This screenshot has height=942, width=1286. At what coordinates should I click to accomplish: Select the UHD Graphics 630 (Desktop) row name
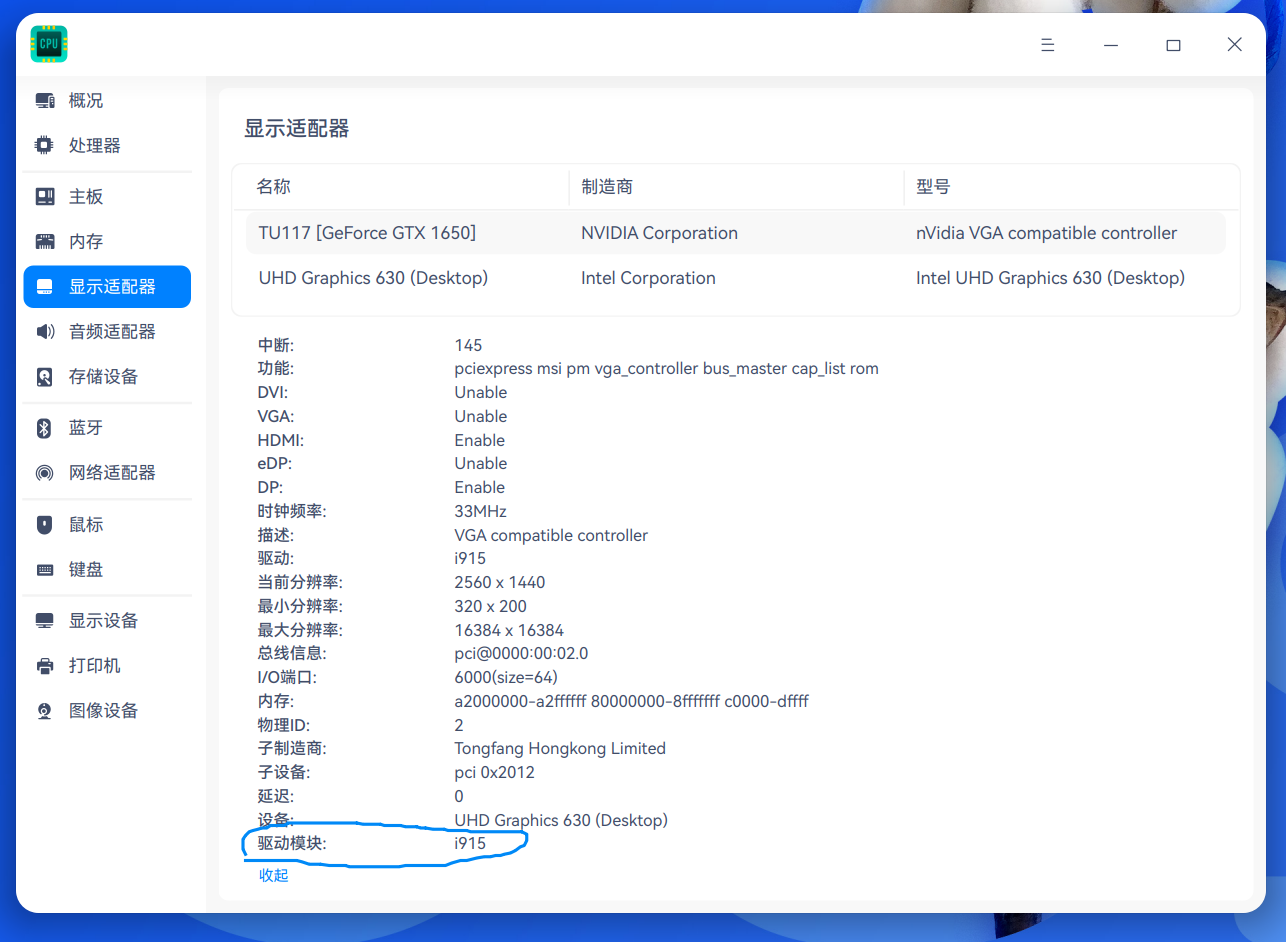click(373, 278)
